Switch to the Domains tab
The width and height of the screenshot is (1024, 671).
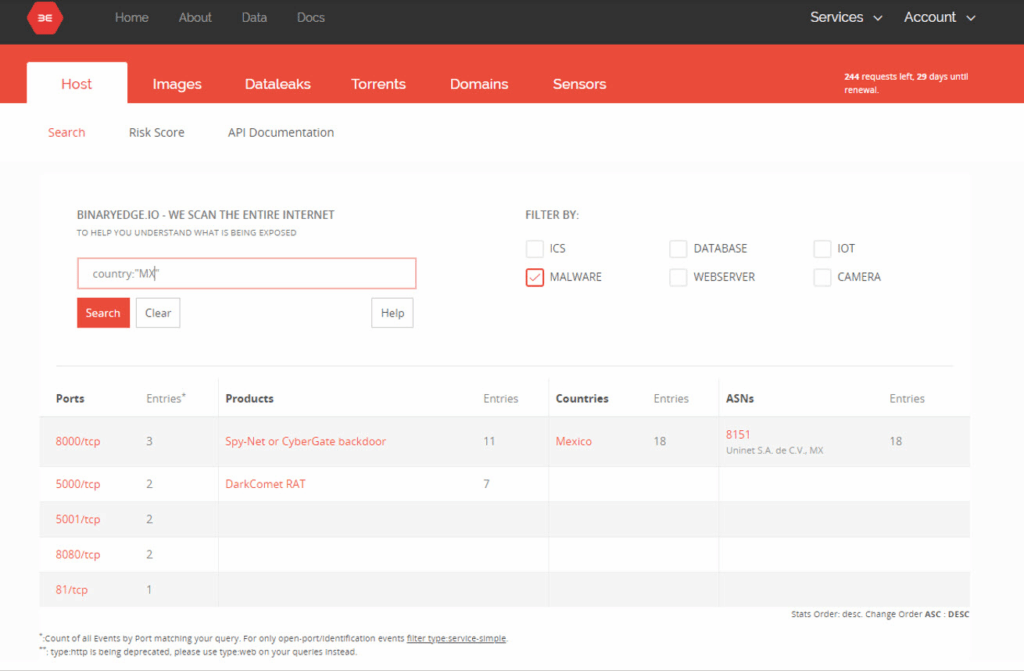coord(479,84)
